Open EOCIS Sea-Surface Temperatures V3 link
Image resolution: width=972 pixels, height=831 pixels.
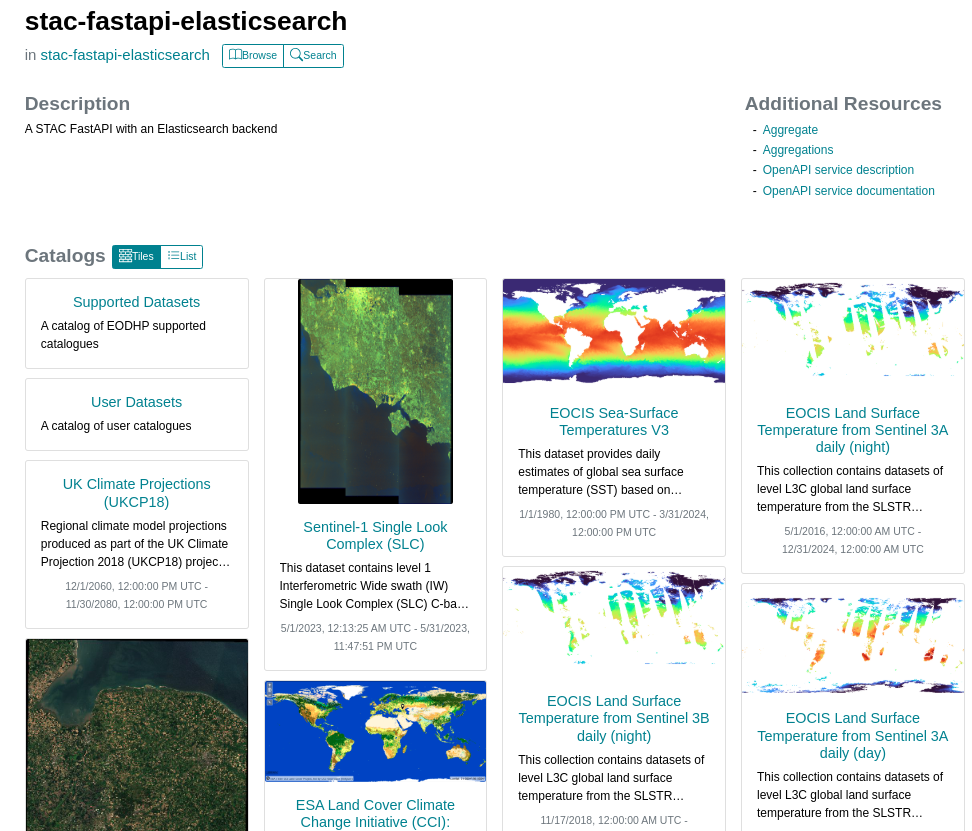614,421
